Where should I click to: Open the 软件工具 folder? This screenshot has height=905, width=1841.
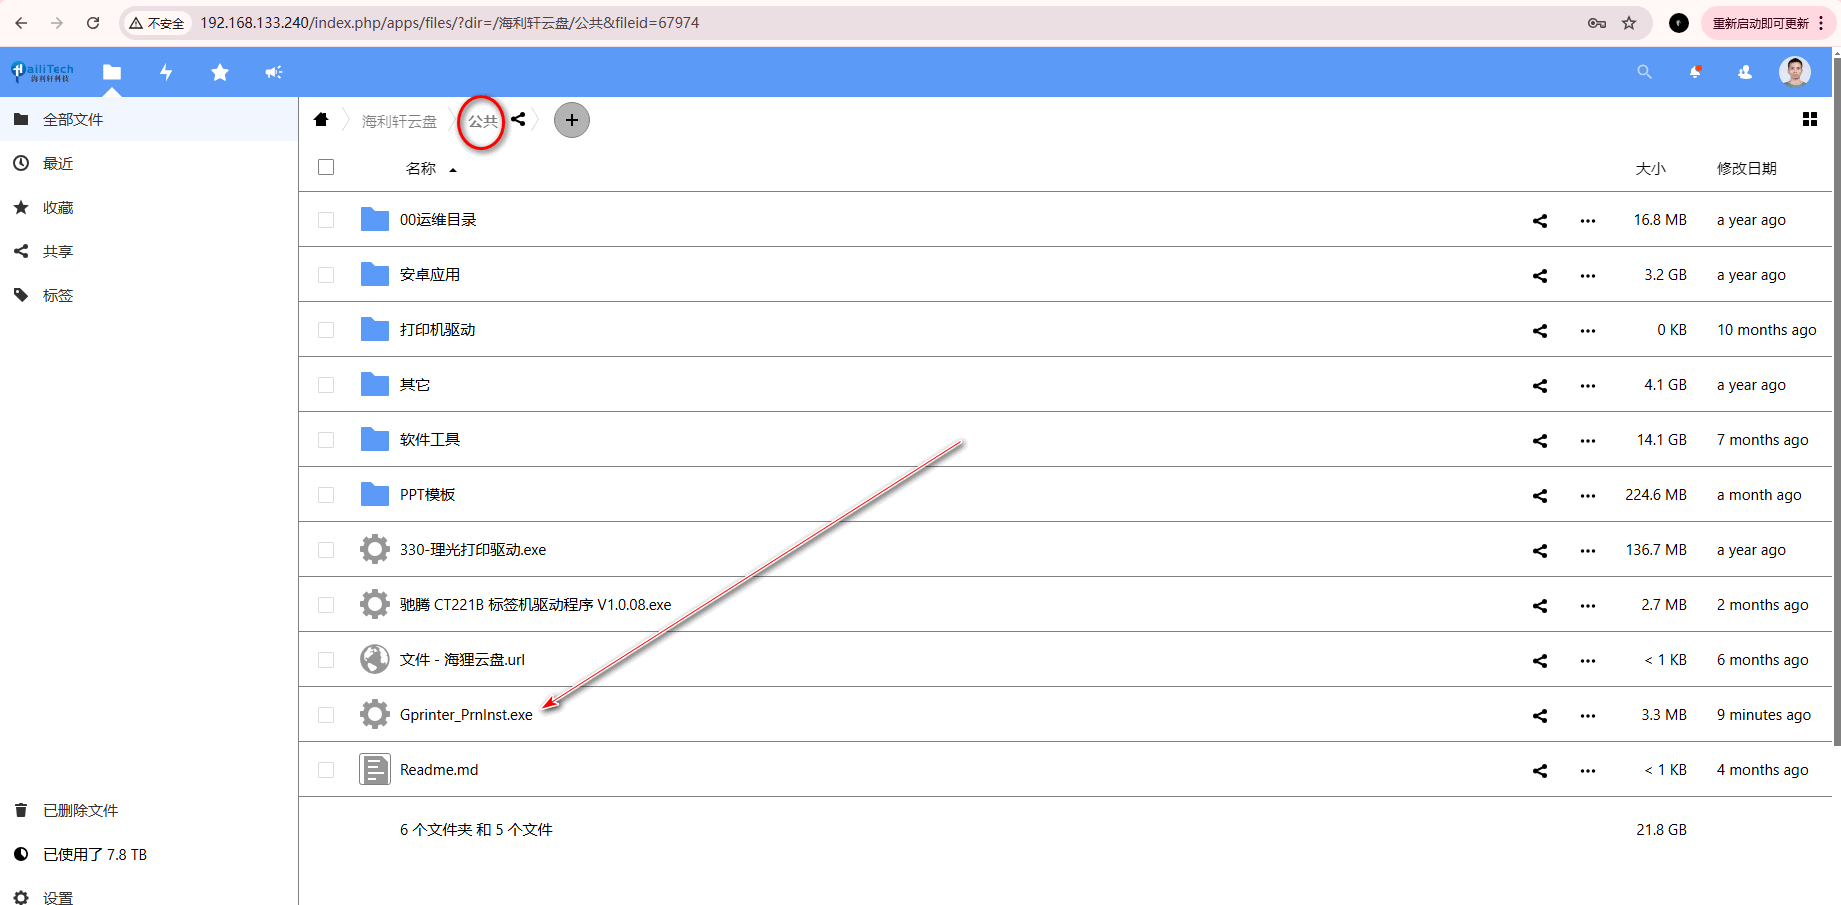[x=430, y=440]
